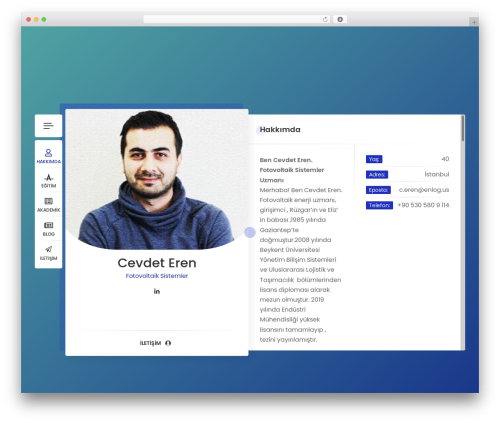
Task: Visit the LinkedIn profile icon
Action: coord(157,291)
